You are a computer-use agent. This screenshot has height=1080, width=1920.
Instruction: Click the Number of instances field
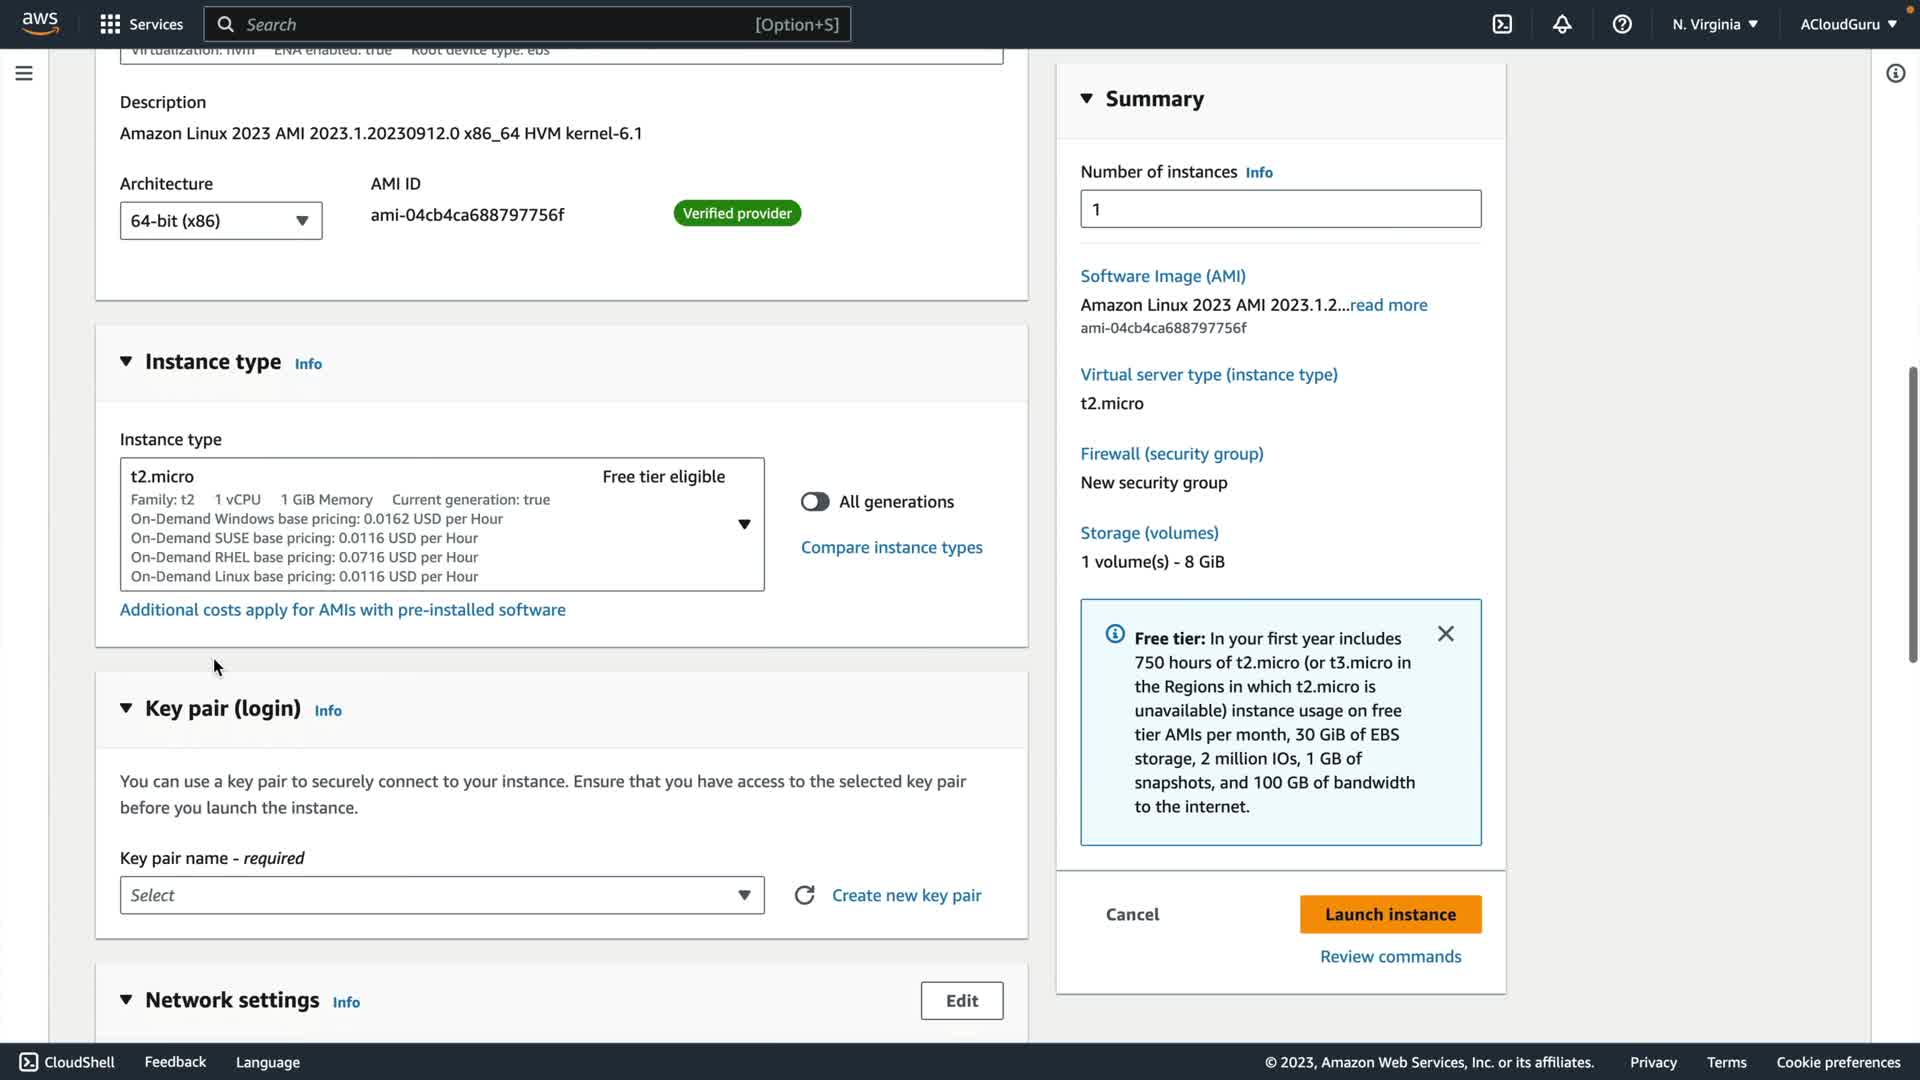pos(1280,209)
